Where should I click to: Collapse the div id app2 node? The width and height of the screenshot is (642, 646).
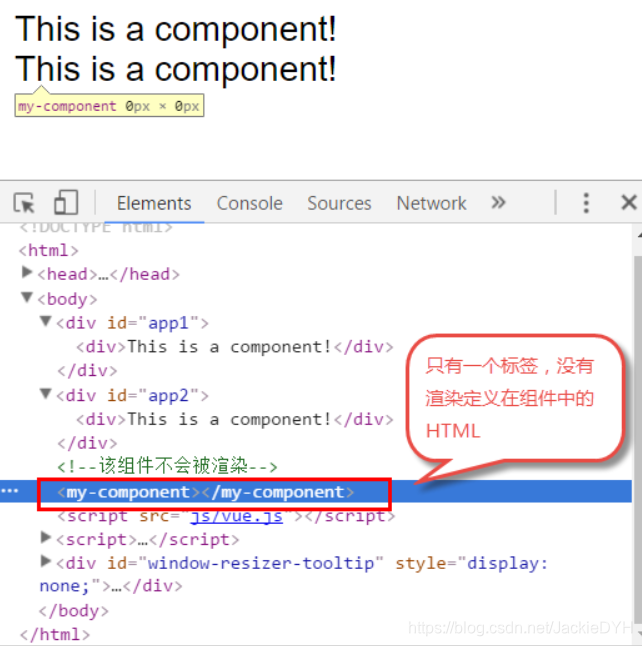coord(45,393)
